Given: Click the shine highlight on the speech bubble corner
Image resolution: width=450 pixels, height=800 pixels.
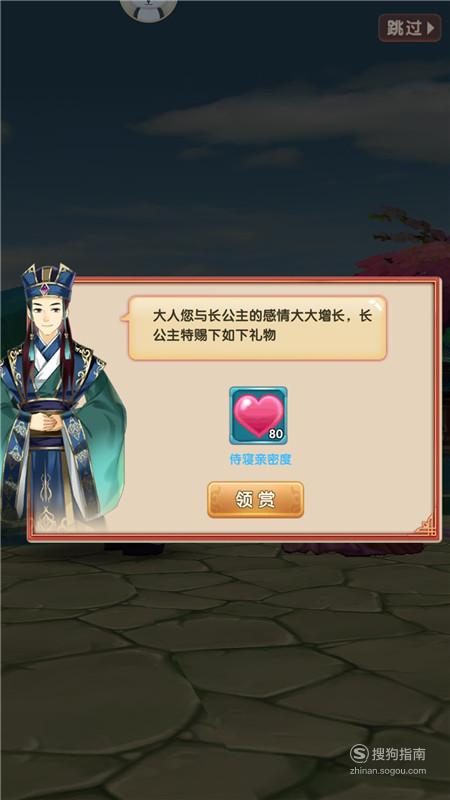Looking at the screenshot, I should (x=377, y=304).
